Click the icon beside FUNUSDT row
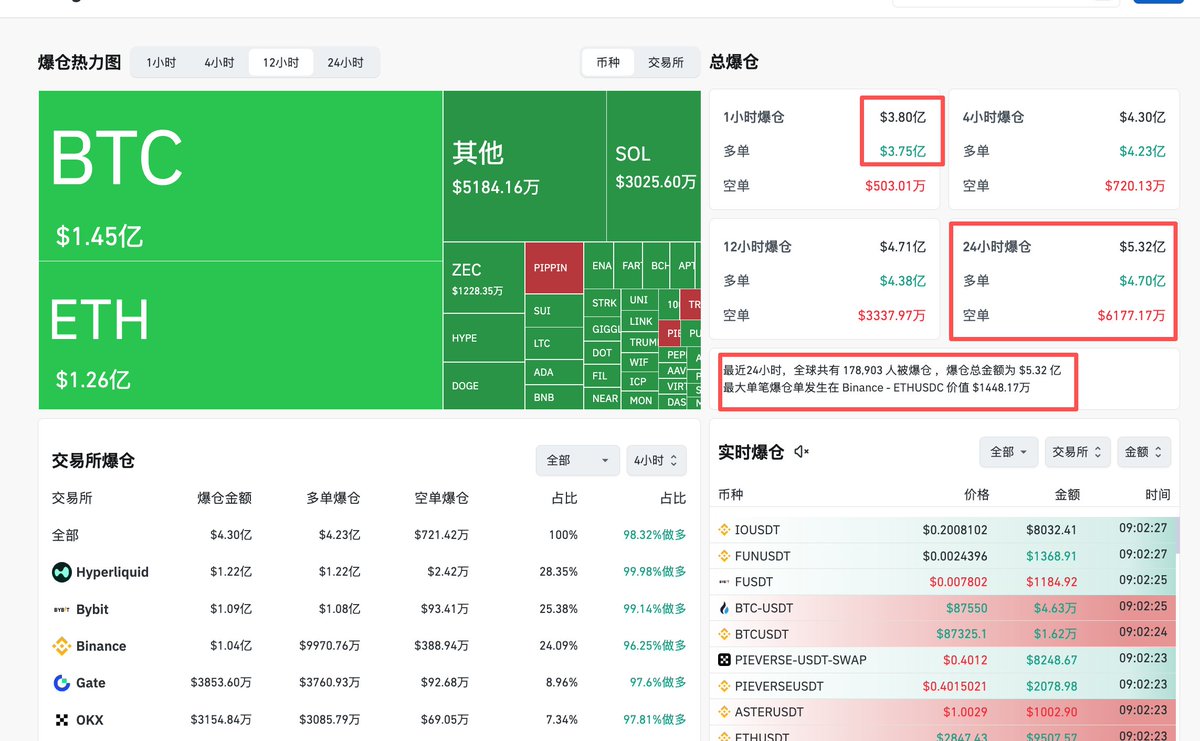1200x741 pixels. [x=725, y=555]
